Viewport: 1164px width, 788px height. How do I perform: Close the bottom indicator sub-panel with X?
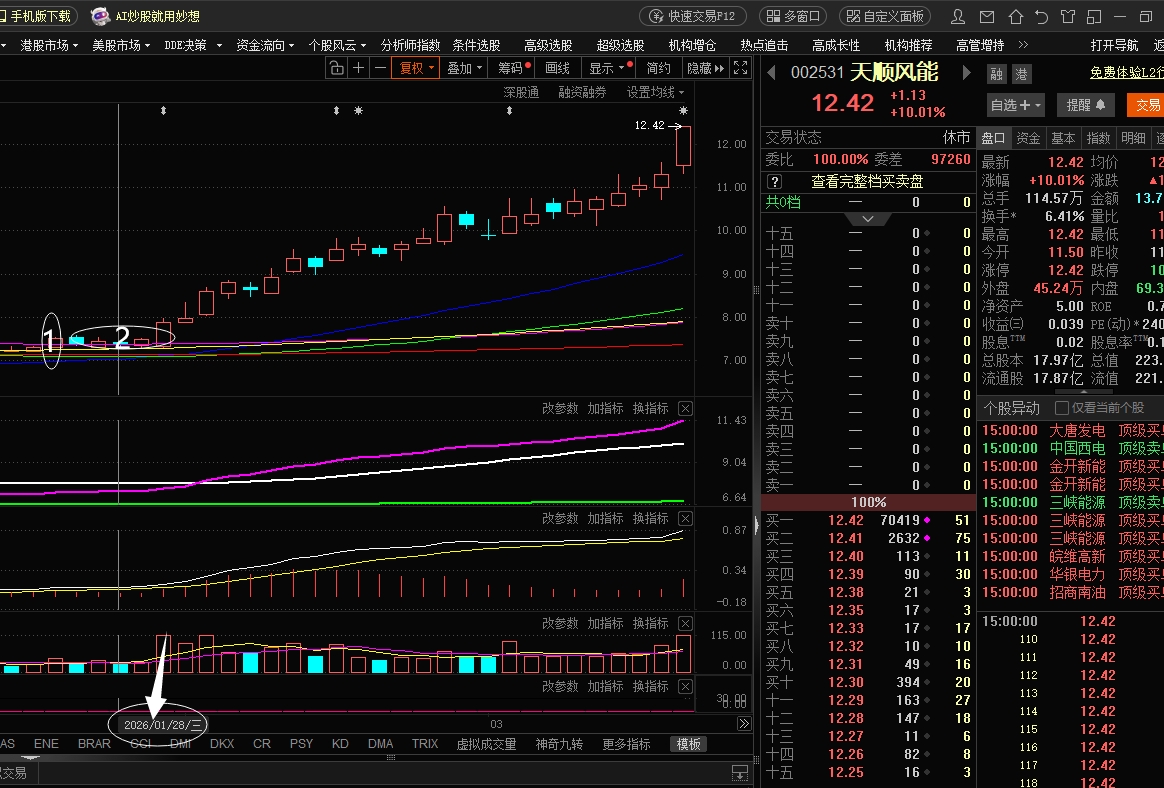point(686,686)
